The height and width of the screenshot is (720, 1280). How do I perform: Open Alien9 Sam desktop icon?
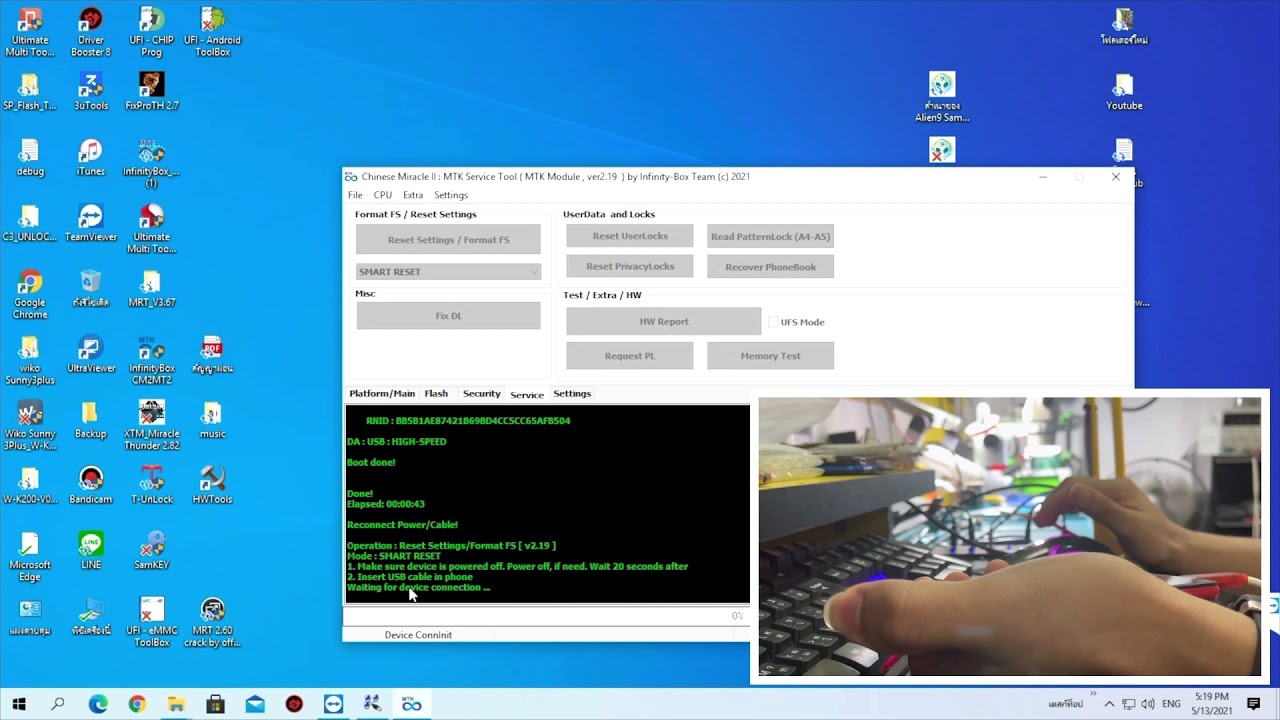[942, 97]
